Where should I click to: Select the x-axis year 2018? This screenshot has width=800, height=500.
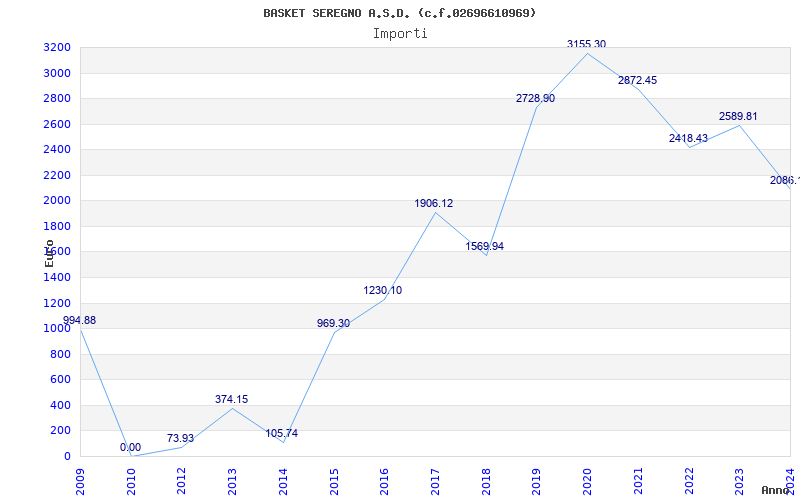486,482
